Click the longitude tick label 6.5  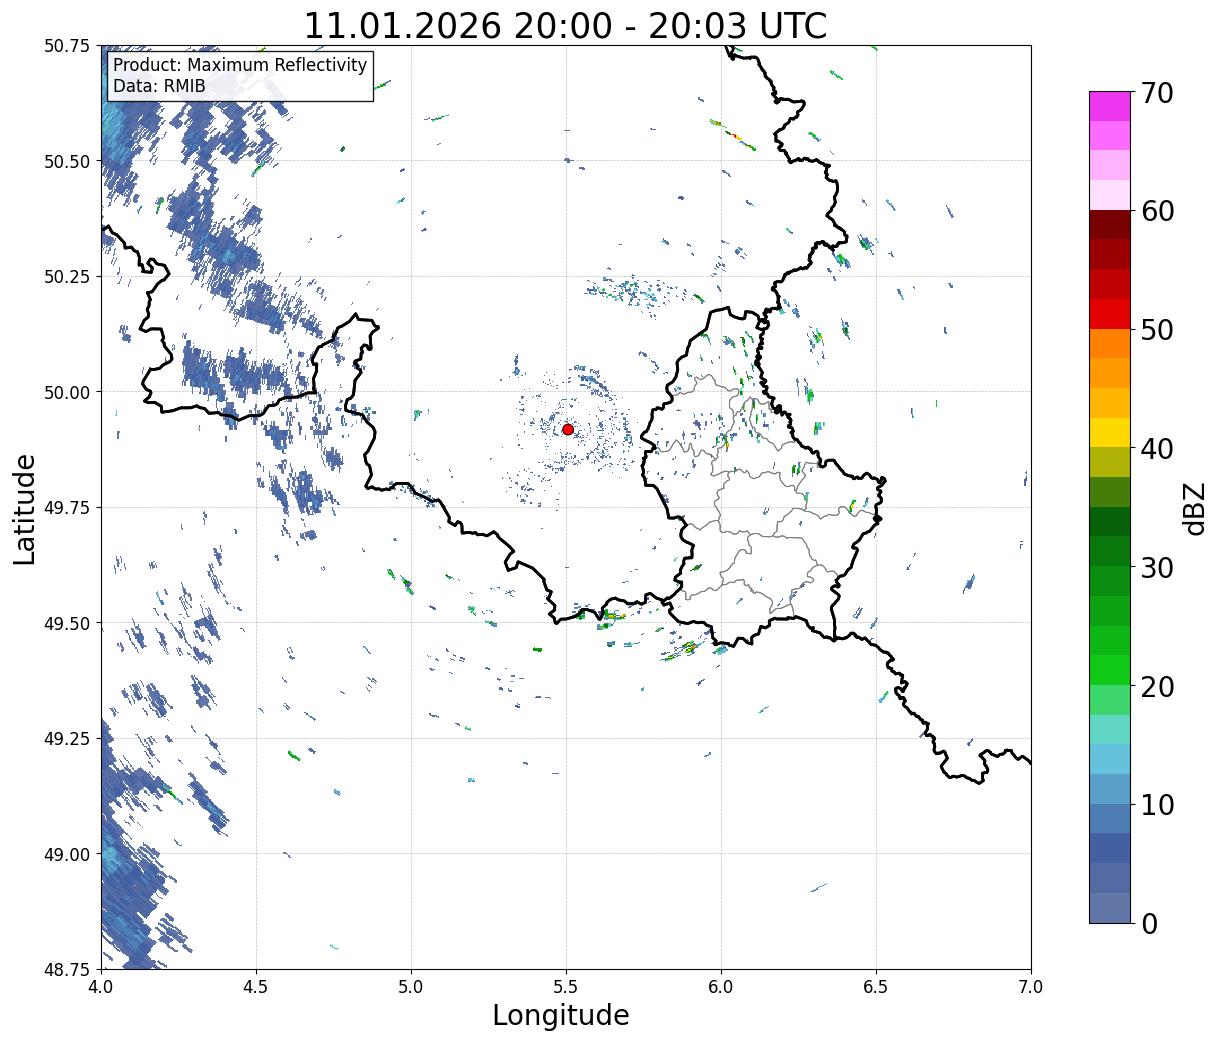pyautogui.click(x=876, y=986)
